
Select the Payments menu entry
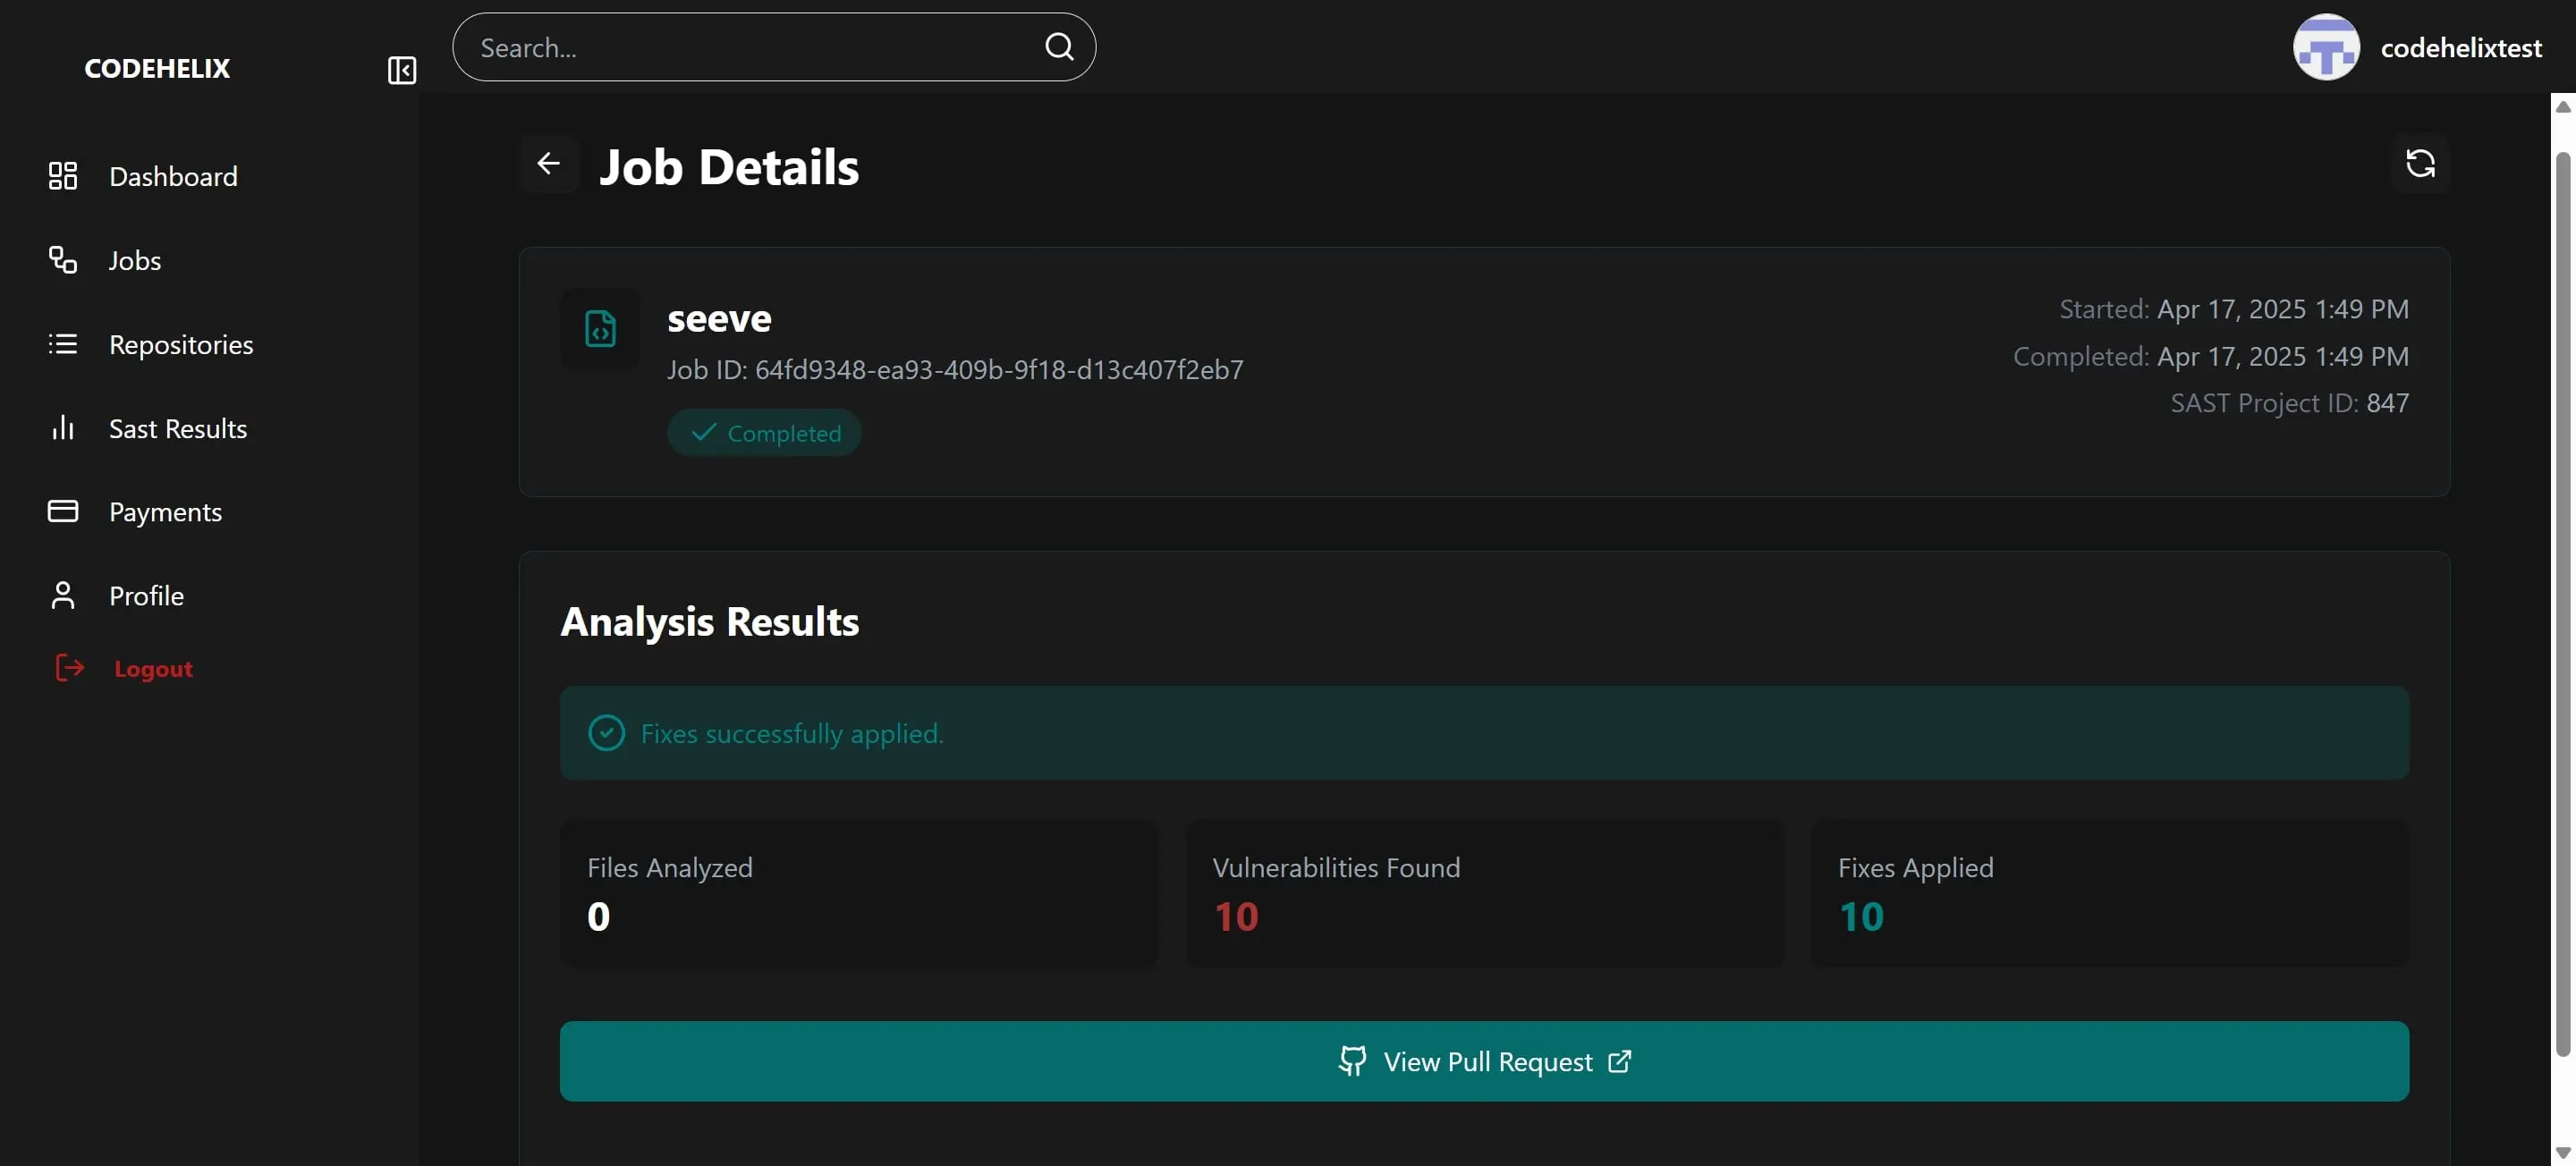[165, 511]
